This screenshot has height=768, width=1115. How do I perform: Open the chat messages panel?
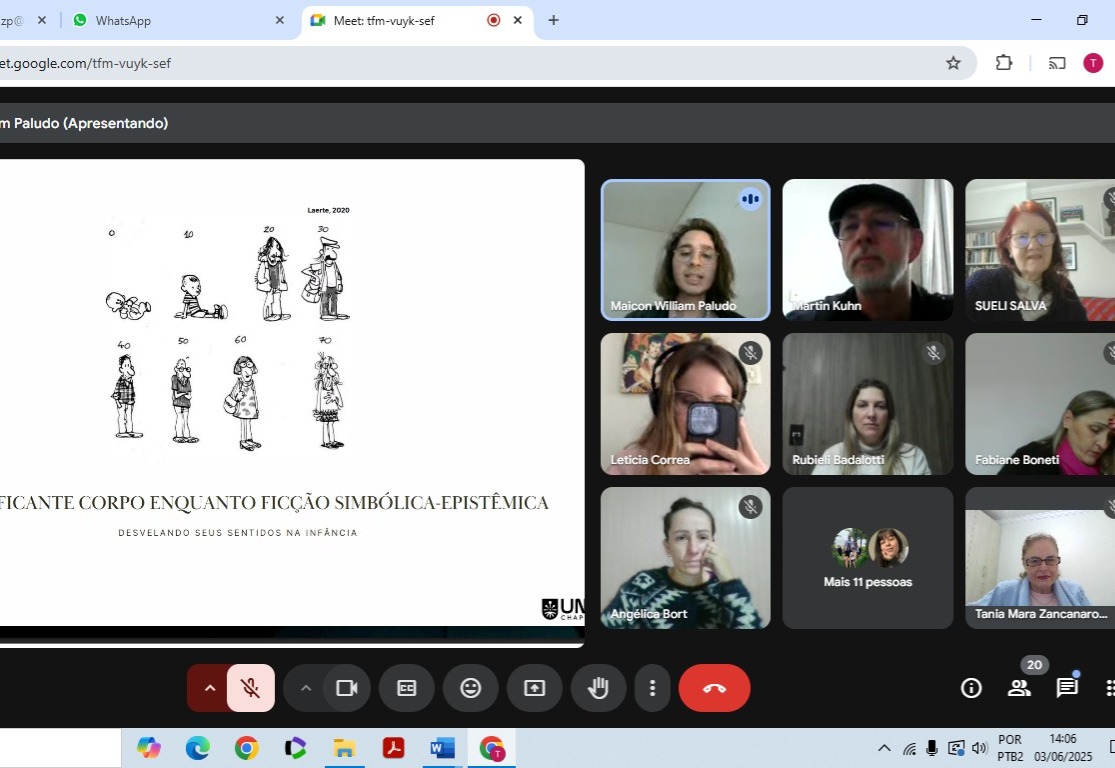point(1067,688)
